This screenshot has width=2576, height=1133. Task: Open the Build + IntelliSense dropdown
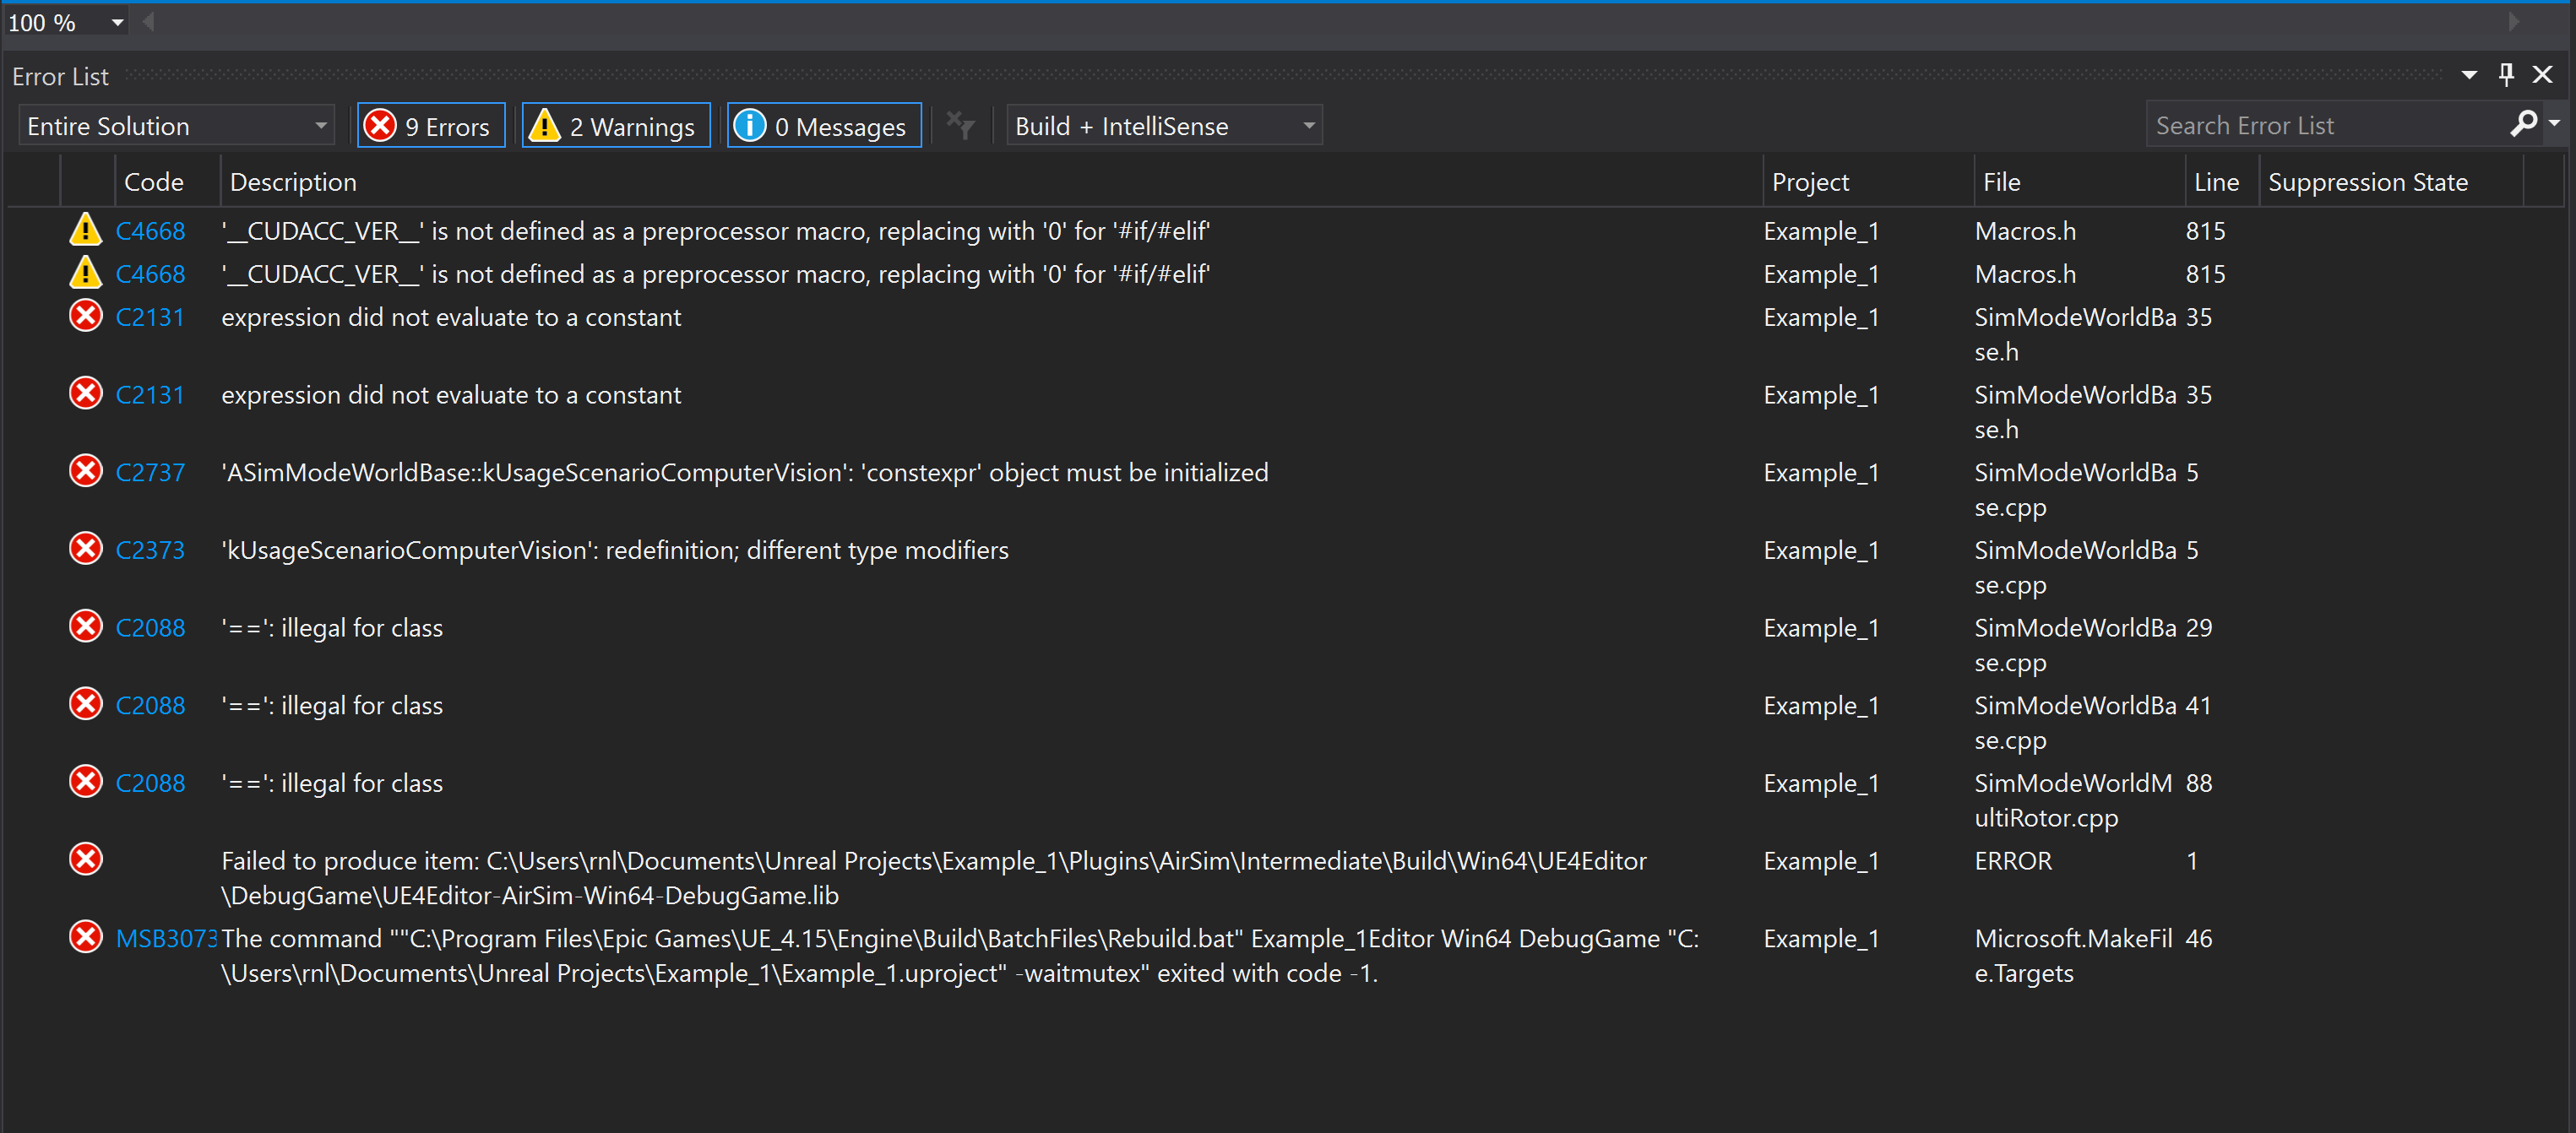[1308, 124]
